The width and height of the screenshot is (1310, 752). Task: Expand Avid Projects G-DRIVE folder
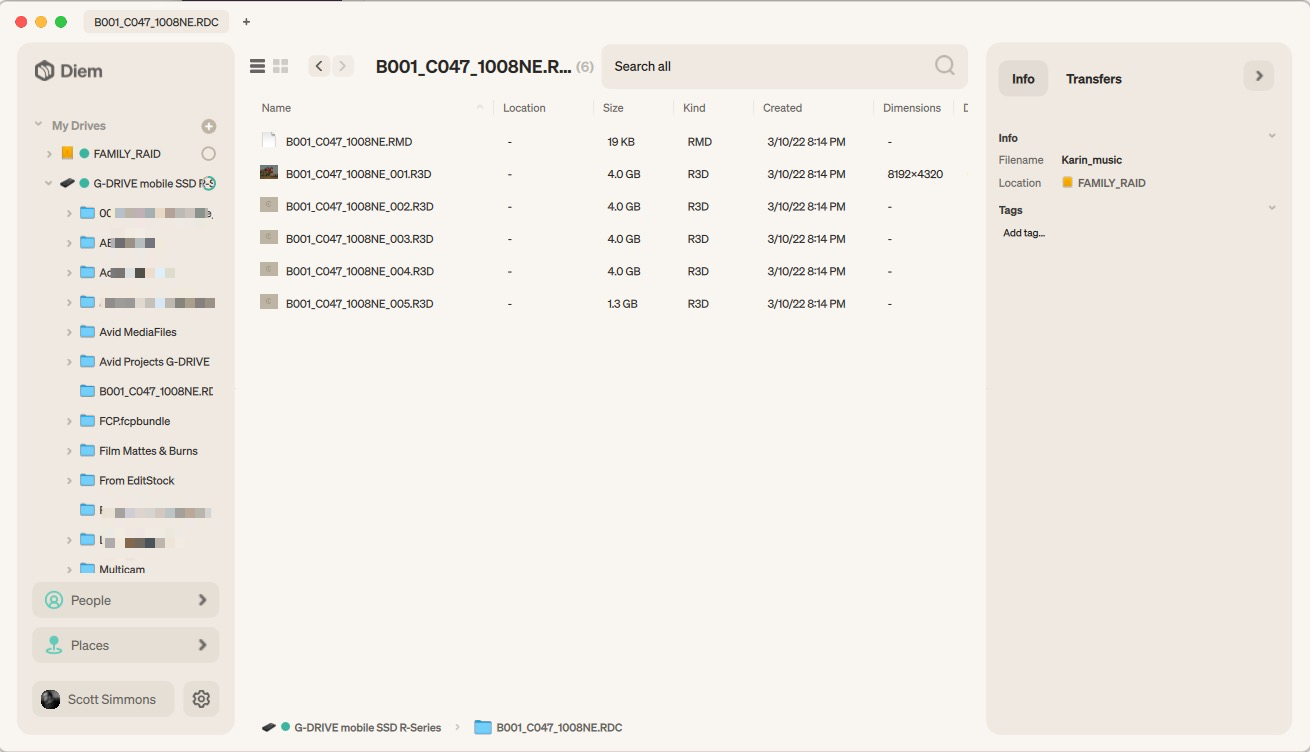tap(69, 362)
